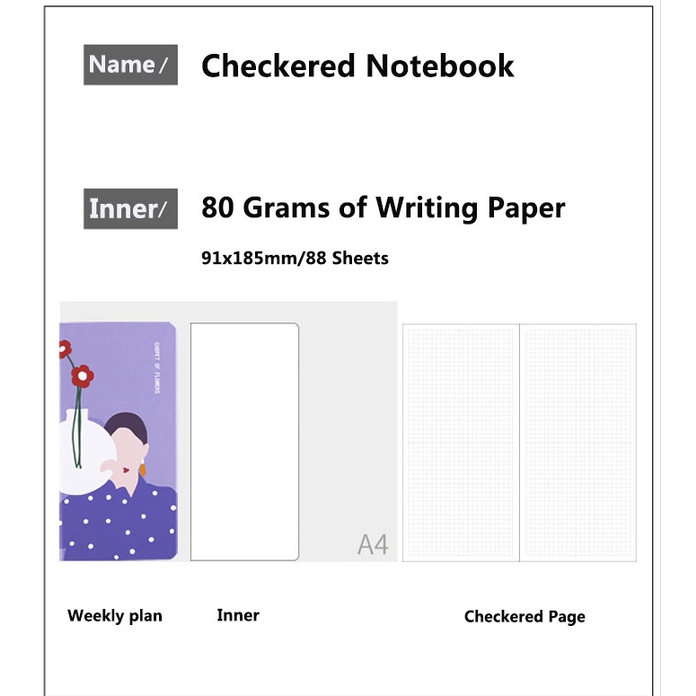The height and width of the screenshot is (696, 696).
Task: Click the Inner caption below the blank page
Action: coord(238,615)
